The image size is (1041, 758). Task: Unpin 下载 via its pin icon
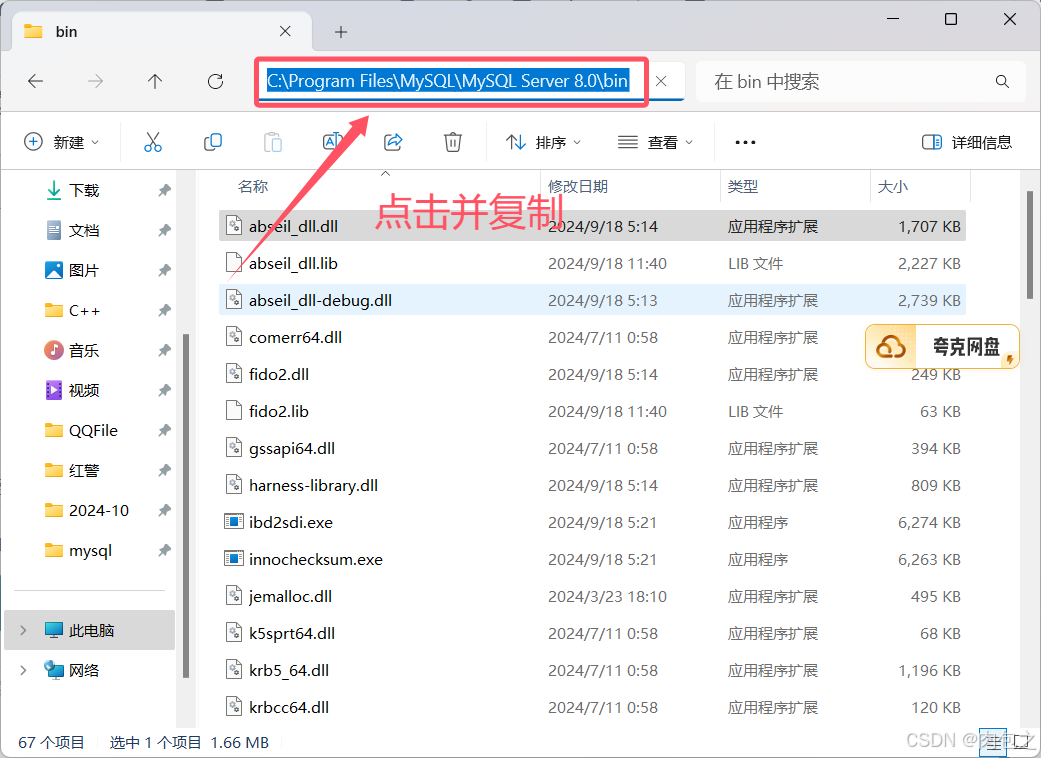(x=164, y=190)
